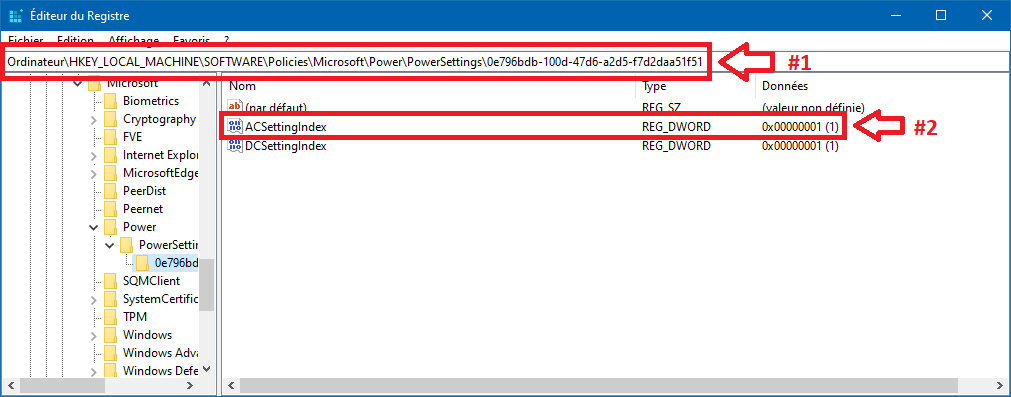Select the SQMClient key label
The image size is (1011, 397).
click(x=152, y=281)
